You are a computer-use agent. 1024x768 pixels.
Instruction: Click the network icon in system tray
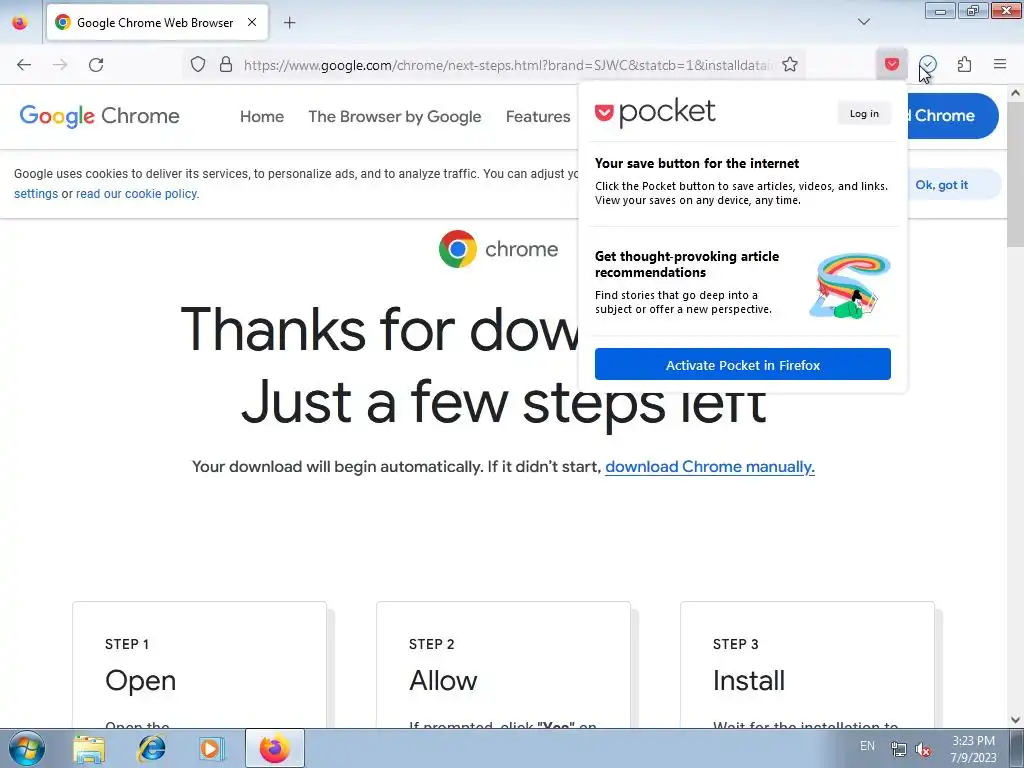pos(899,749)
